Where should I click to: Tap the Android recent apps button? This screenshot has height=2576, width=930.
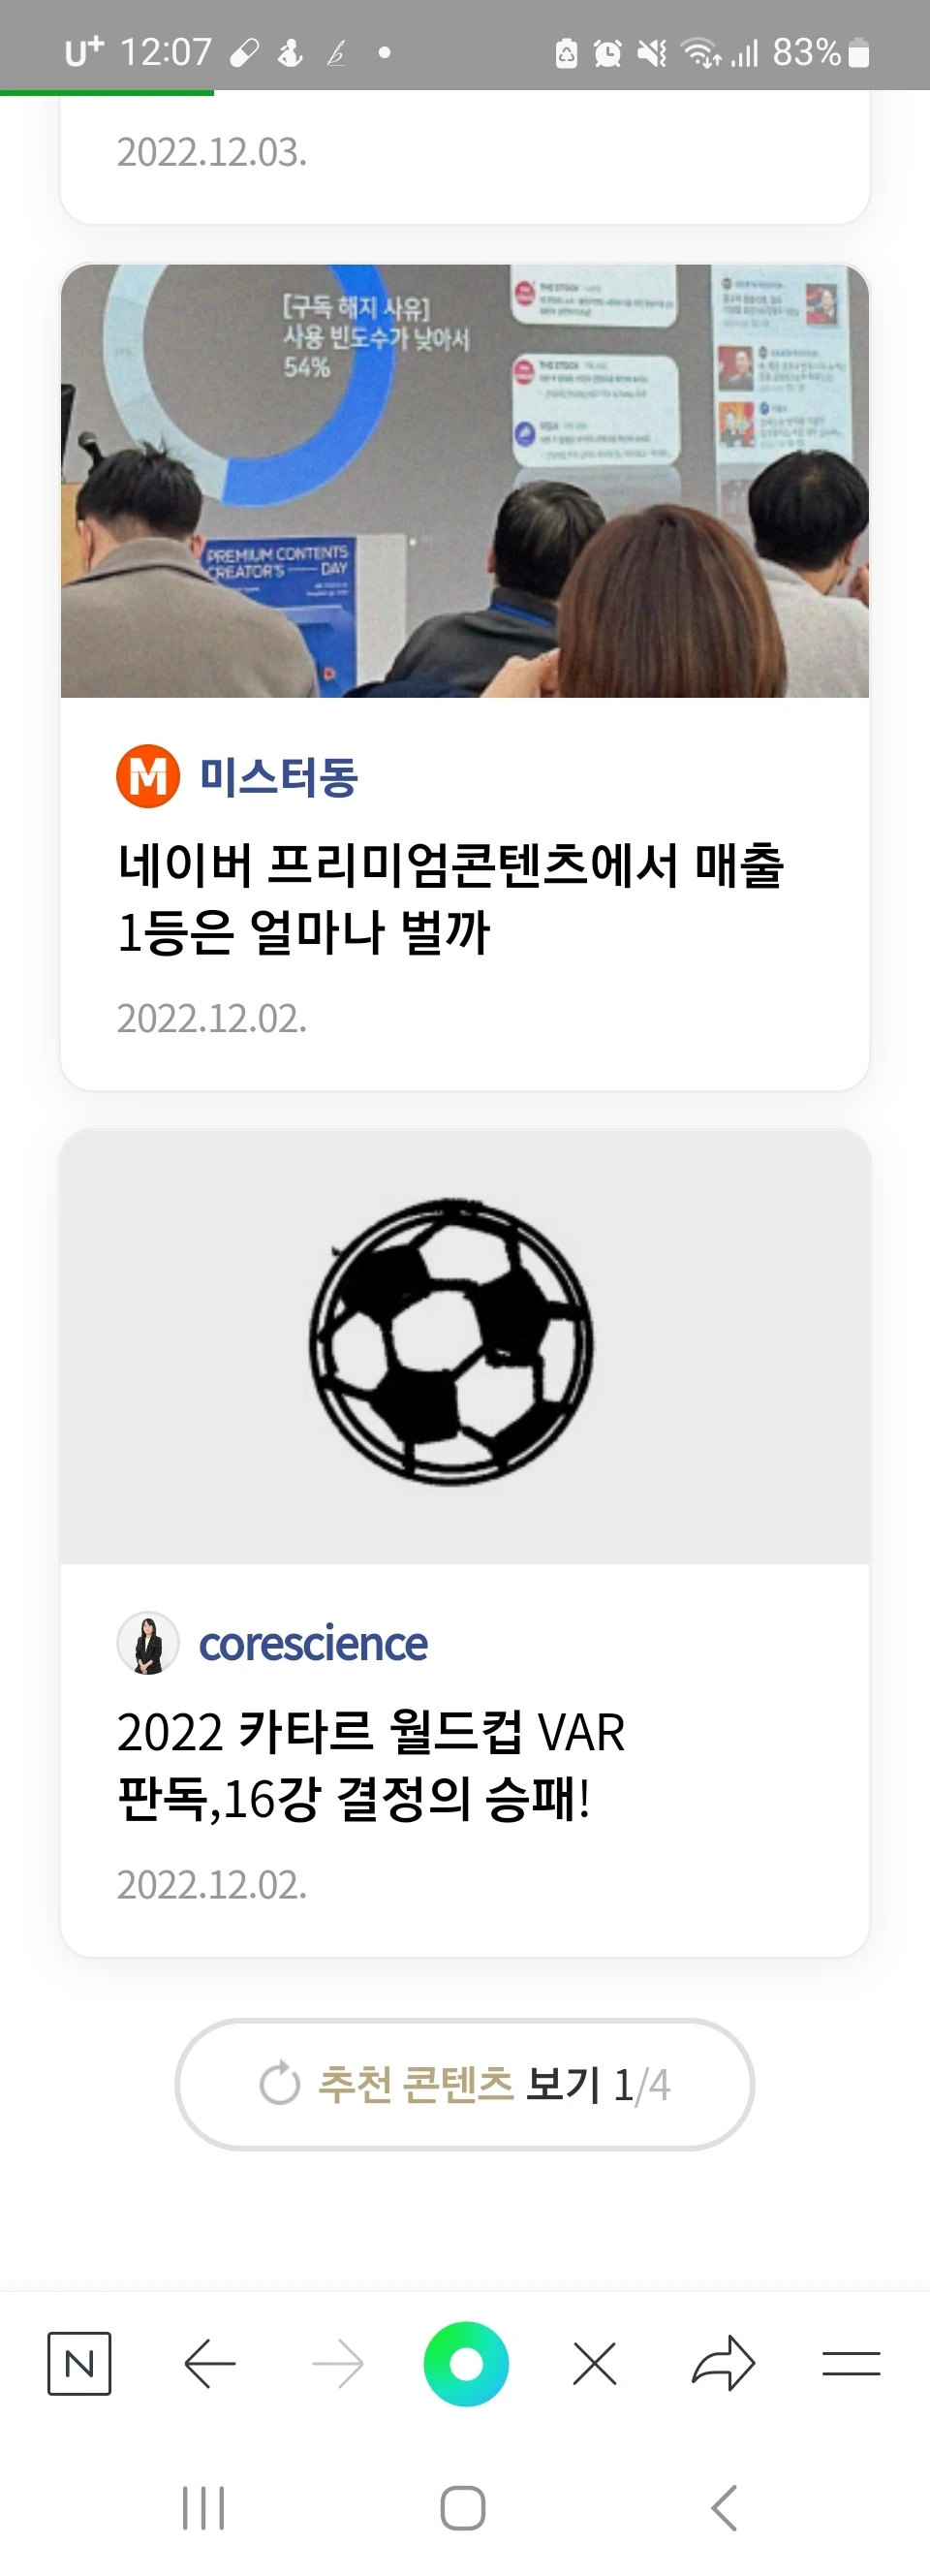pos(203,2508)
